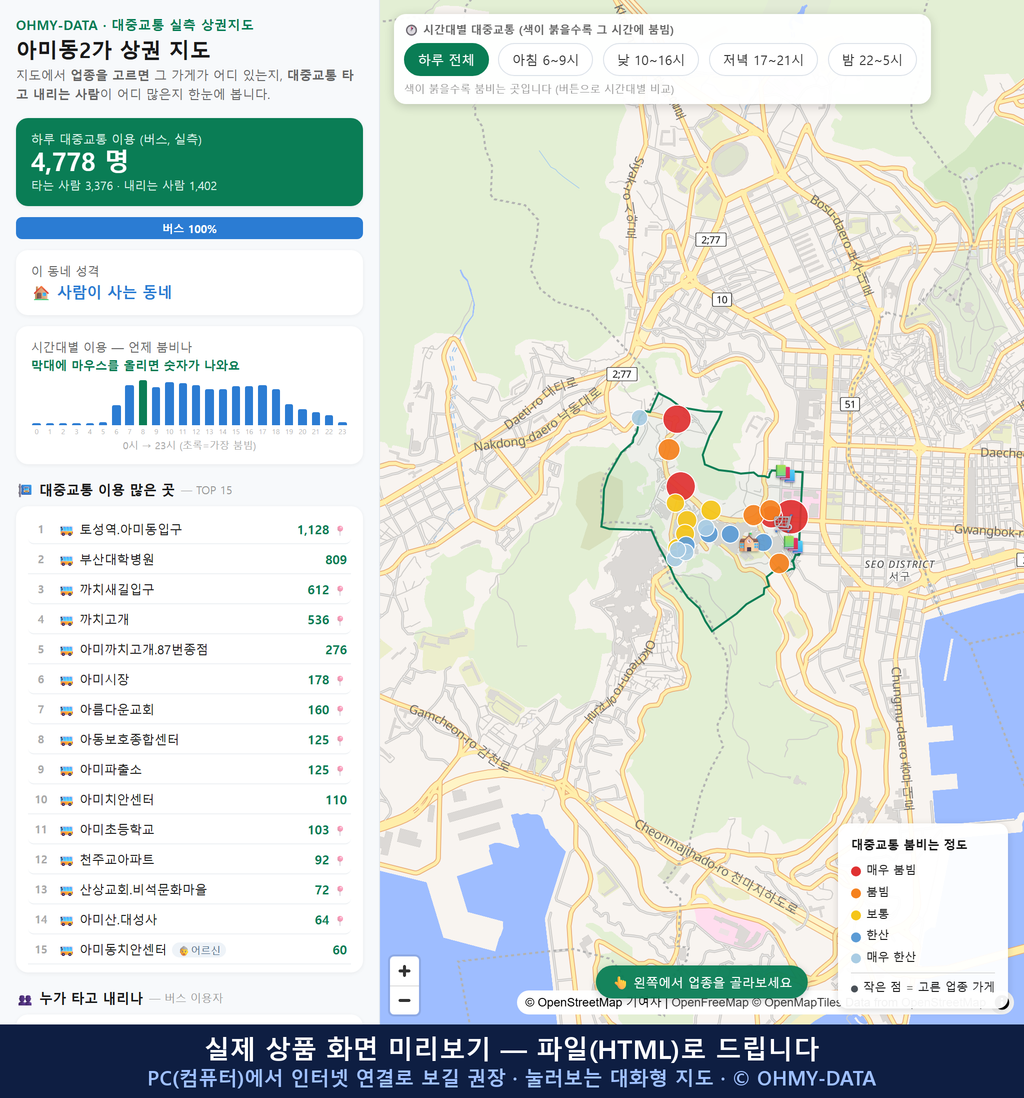This screenshot has height=1098, width=1024.
Task: Select the 밤 22~5시 time filter
Action: (x=872, y=60)
